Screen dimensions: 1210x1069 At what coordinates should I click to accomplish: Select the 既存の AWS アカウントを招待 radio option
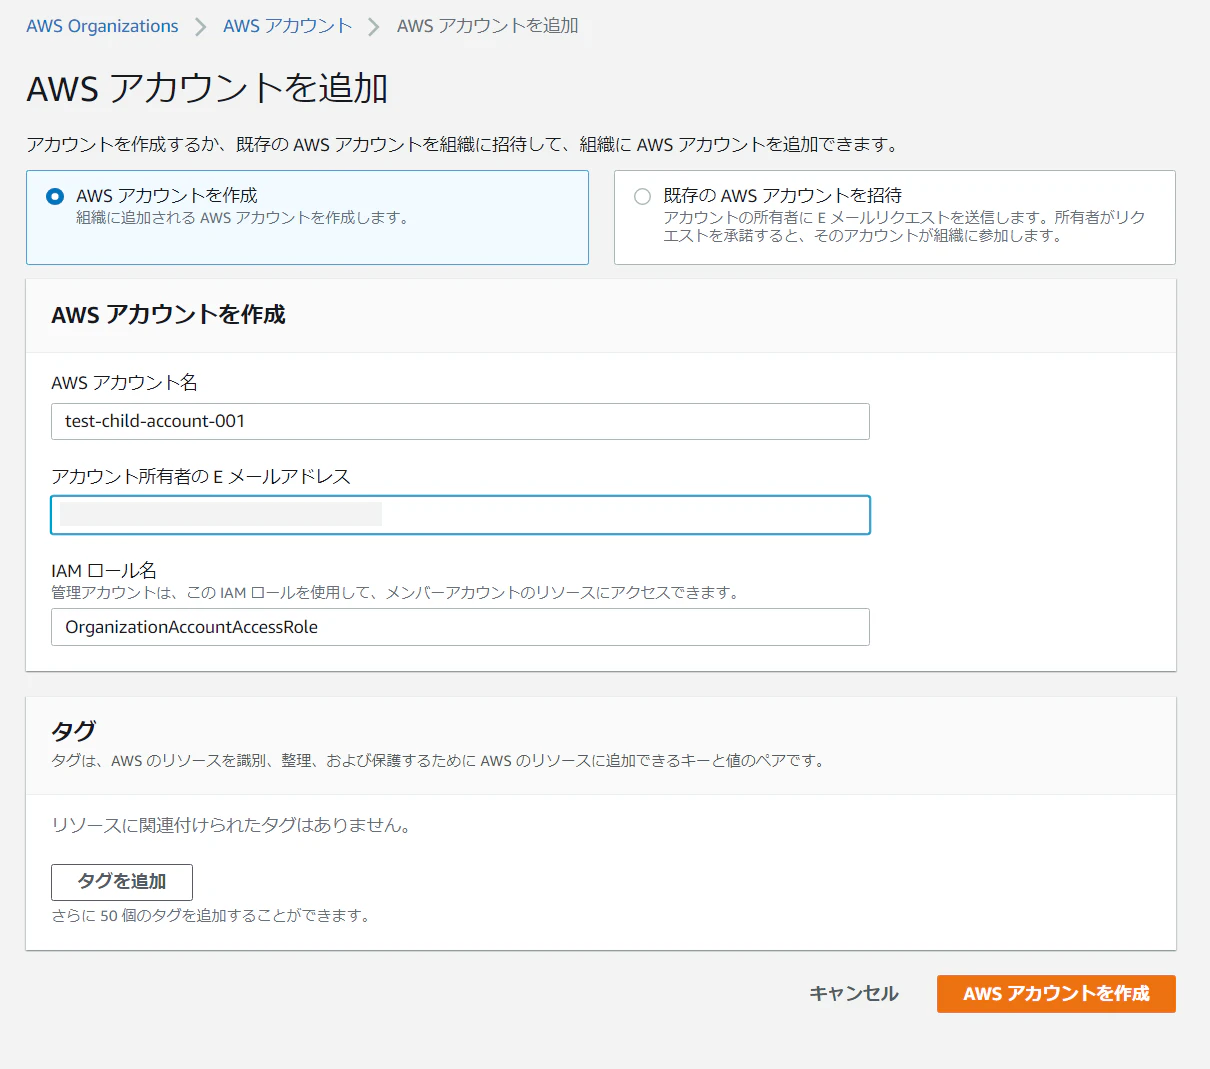[642, 196]
